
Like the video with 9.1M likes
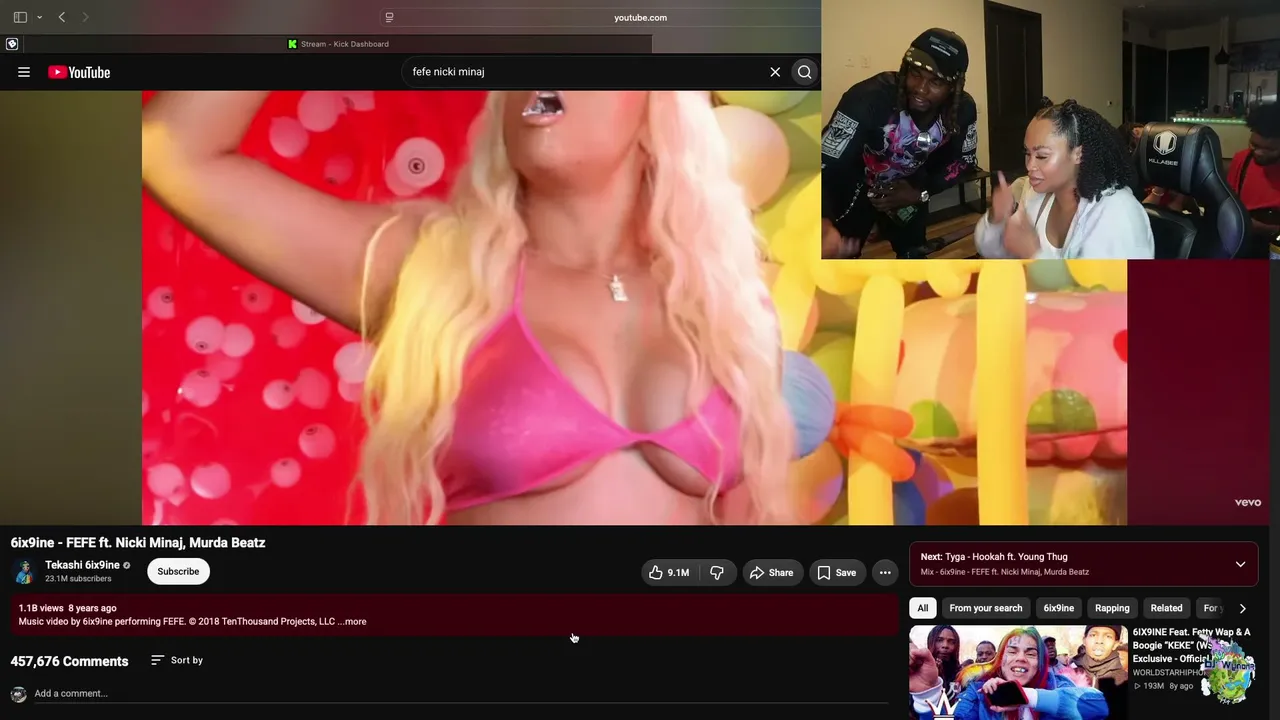click(x=669, y=572)
